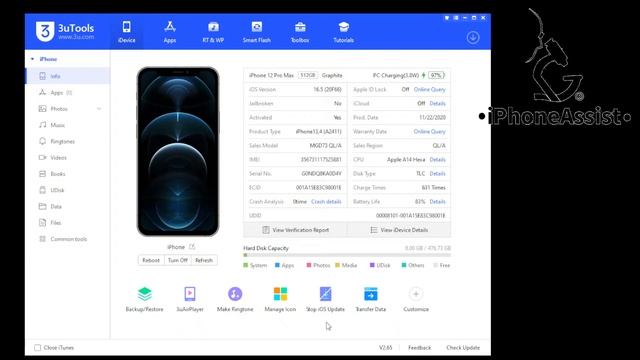Click the 512GB storage badge
640x360 pixels.
click(x=308, y=75)
